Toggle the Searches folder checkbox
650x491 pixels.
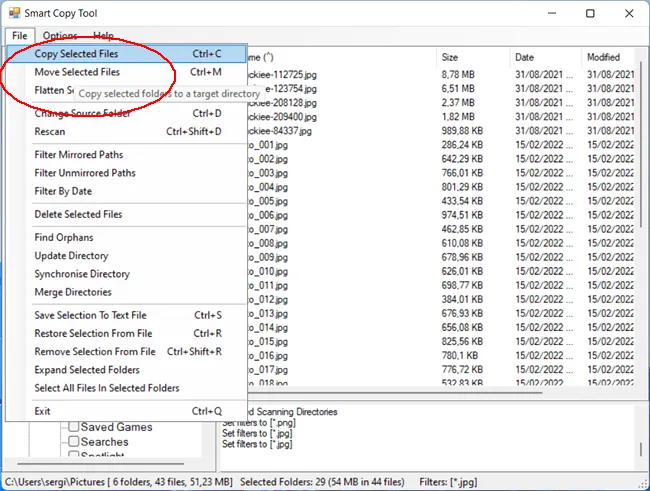[74, 441]
